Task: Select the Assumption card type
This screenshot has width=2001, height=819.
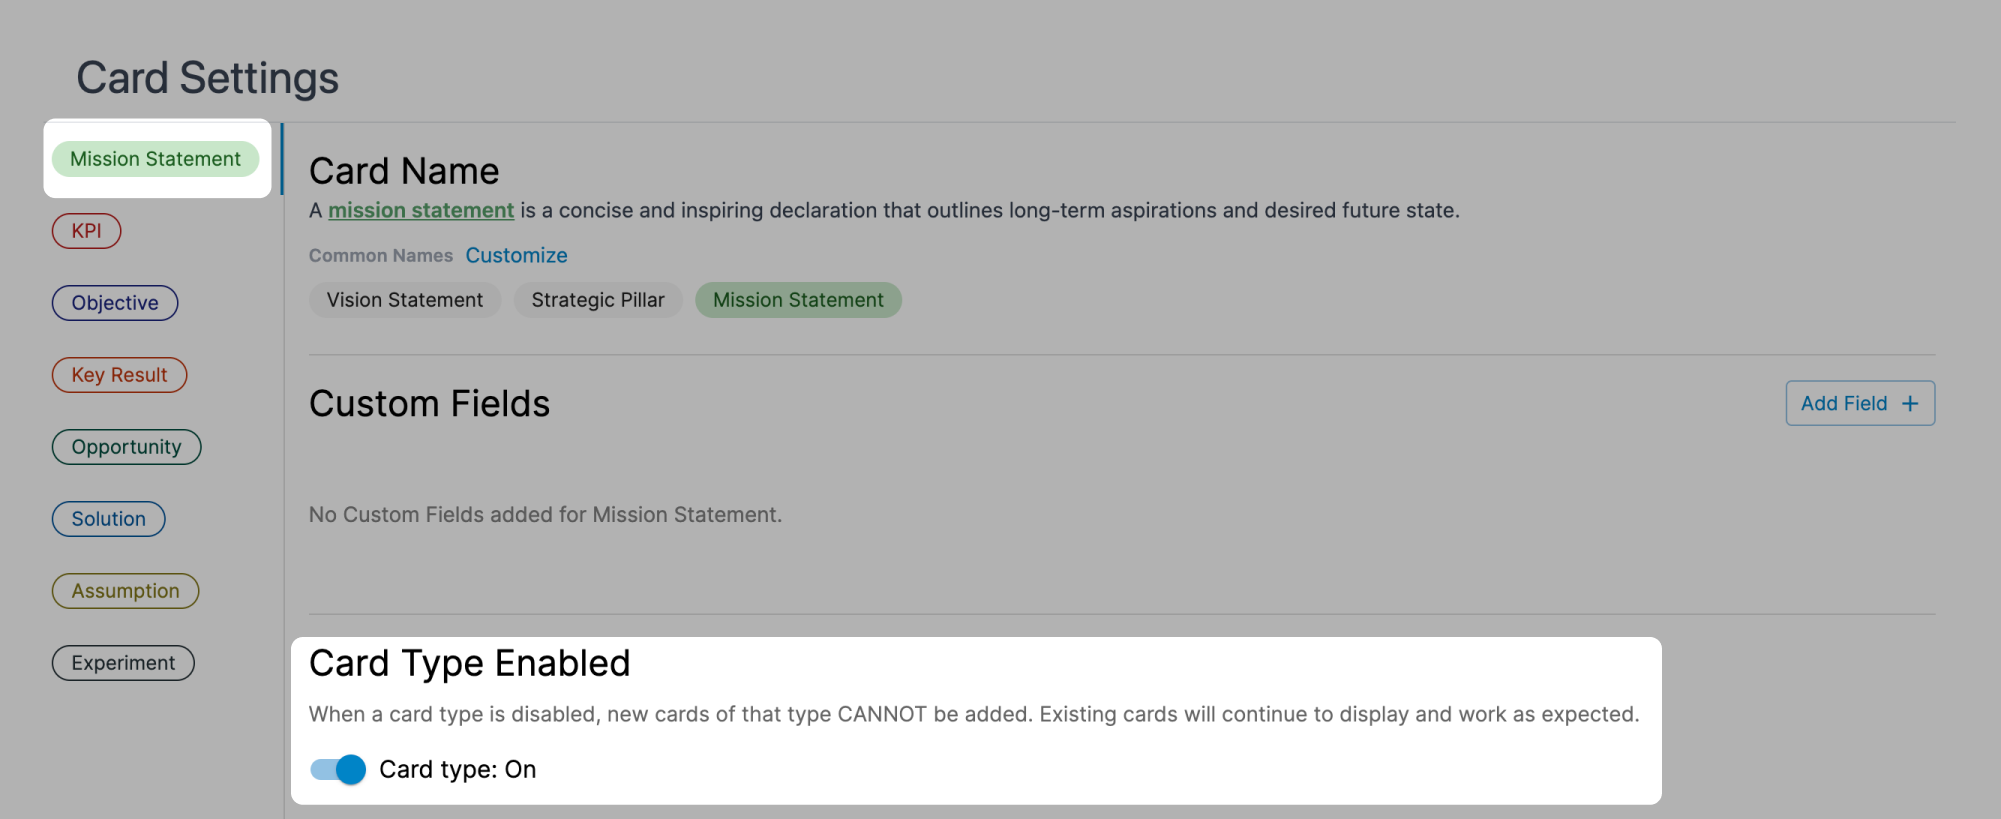Action: (x=125, y=591)
